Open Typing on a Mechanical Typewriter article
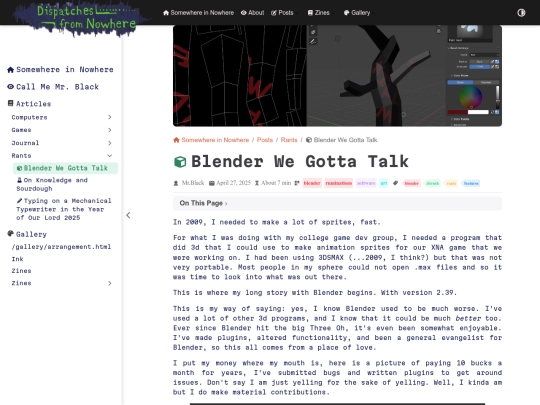Viewport: 540px width, 405px height. [x=64, y=209]
